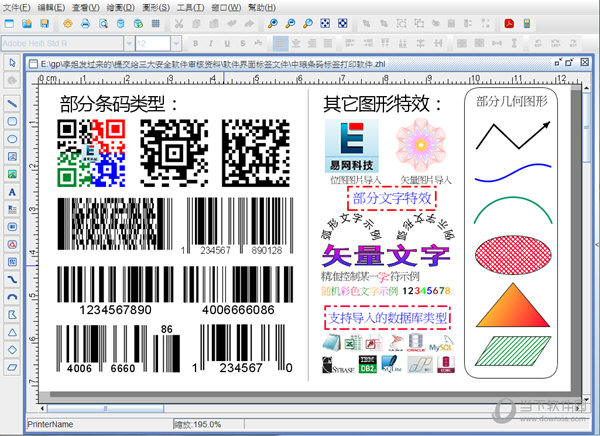The width and height of the screenshot is (600, 436).
Task: Click the red PDF export icon
Action: 509,24
